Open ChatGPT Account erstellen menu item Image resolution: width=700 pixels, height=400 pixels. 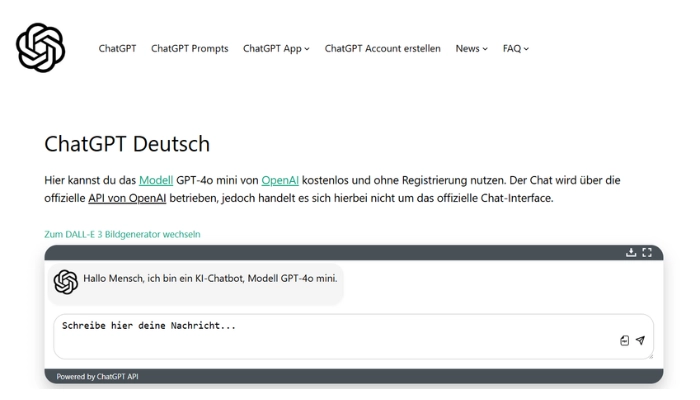tap(383, 48)
